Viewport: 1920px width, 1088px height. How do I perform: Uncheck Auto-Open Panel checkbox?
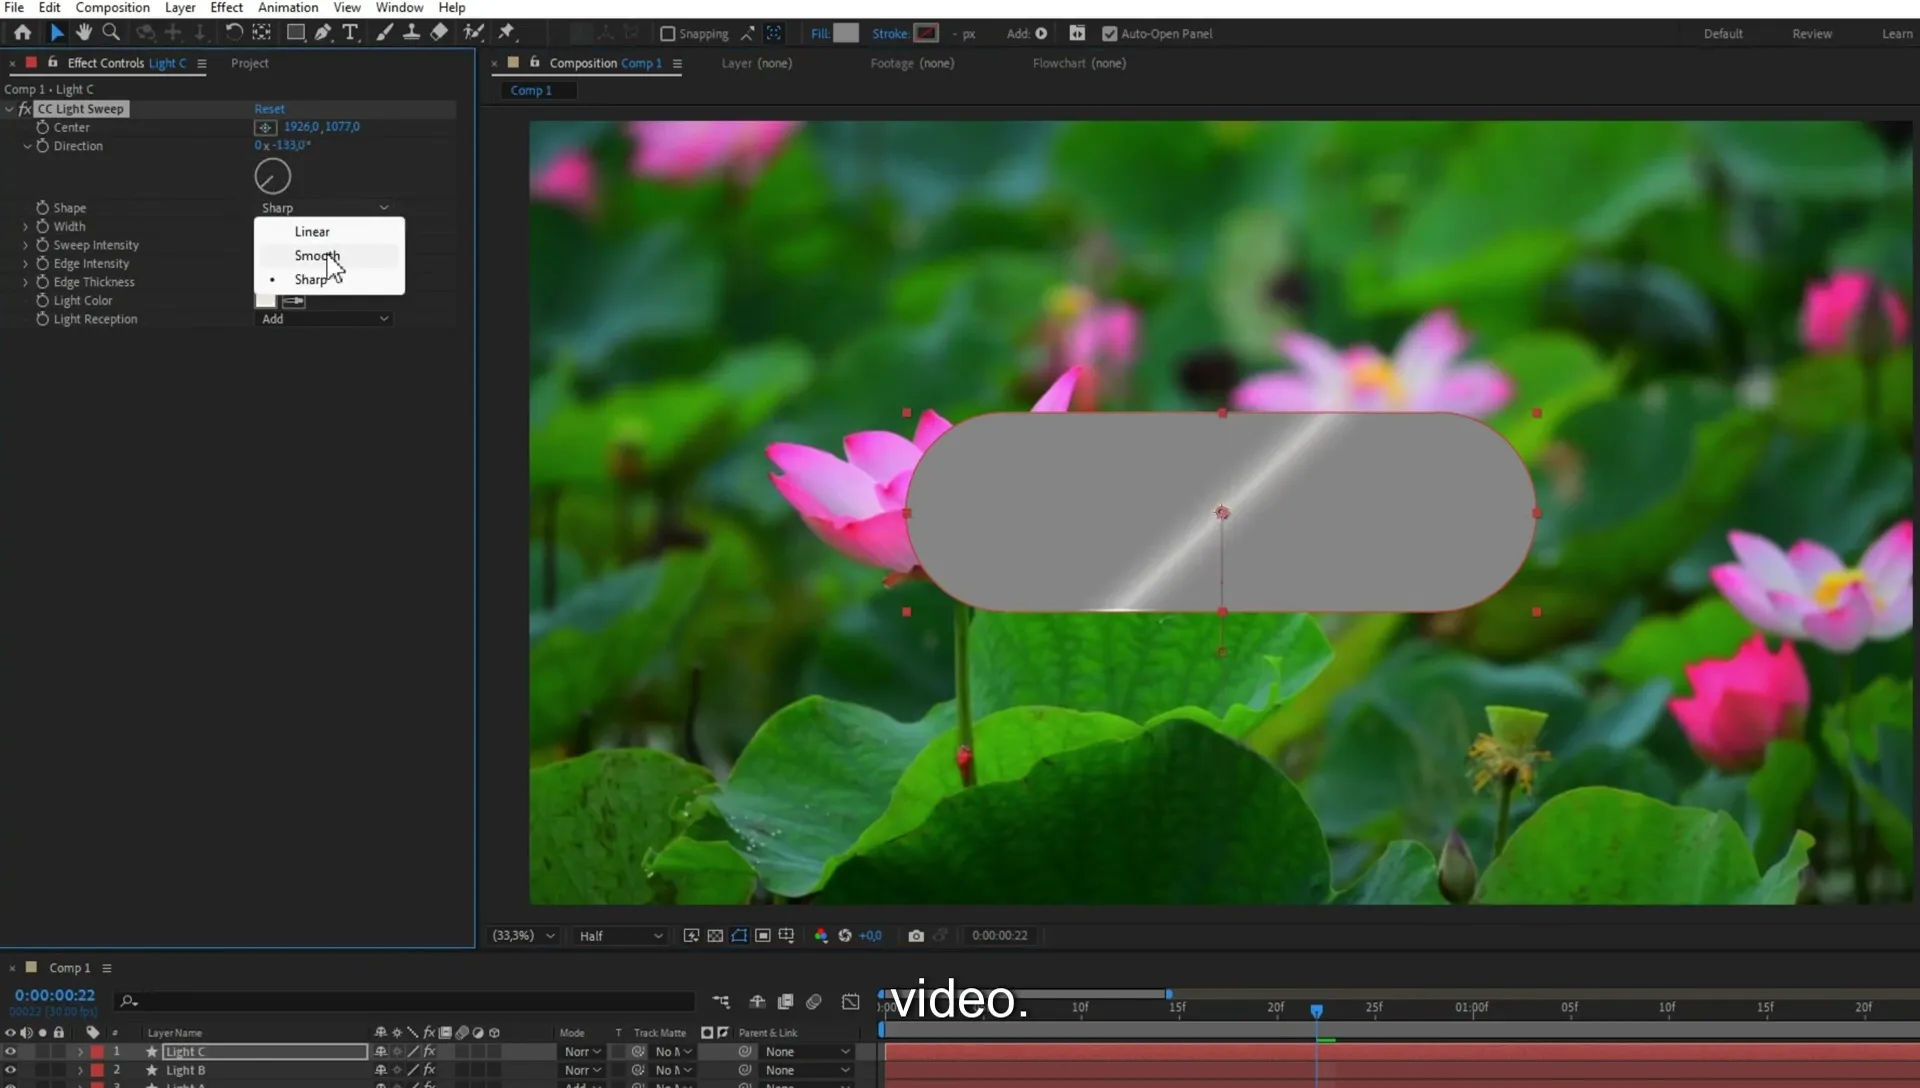(1109, 34)
